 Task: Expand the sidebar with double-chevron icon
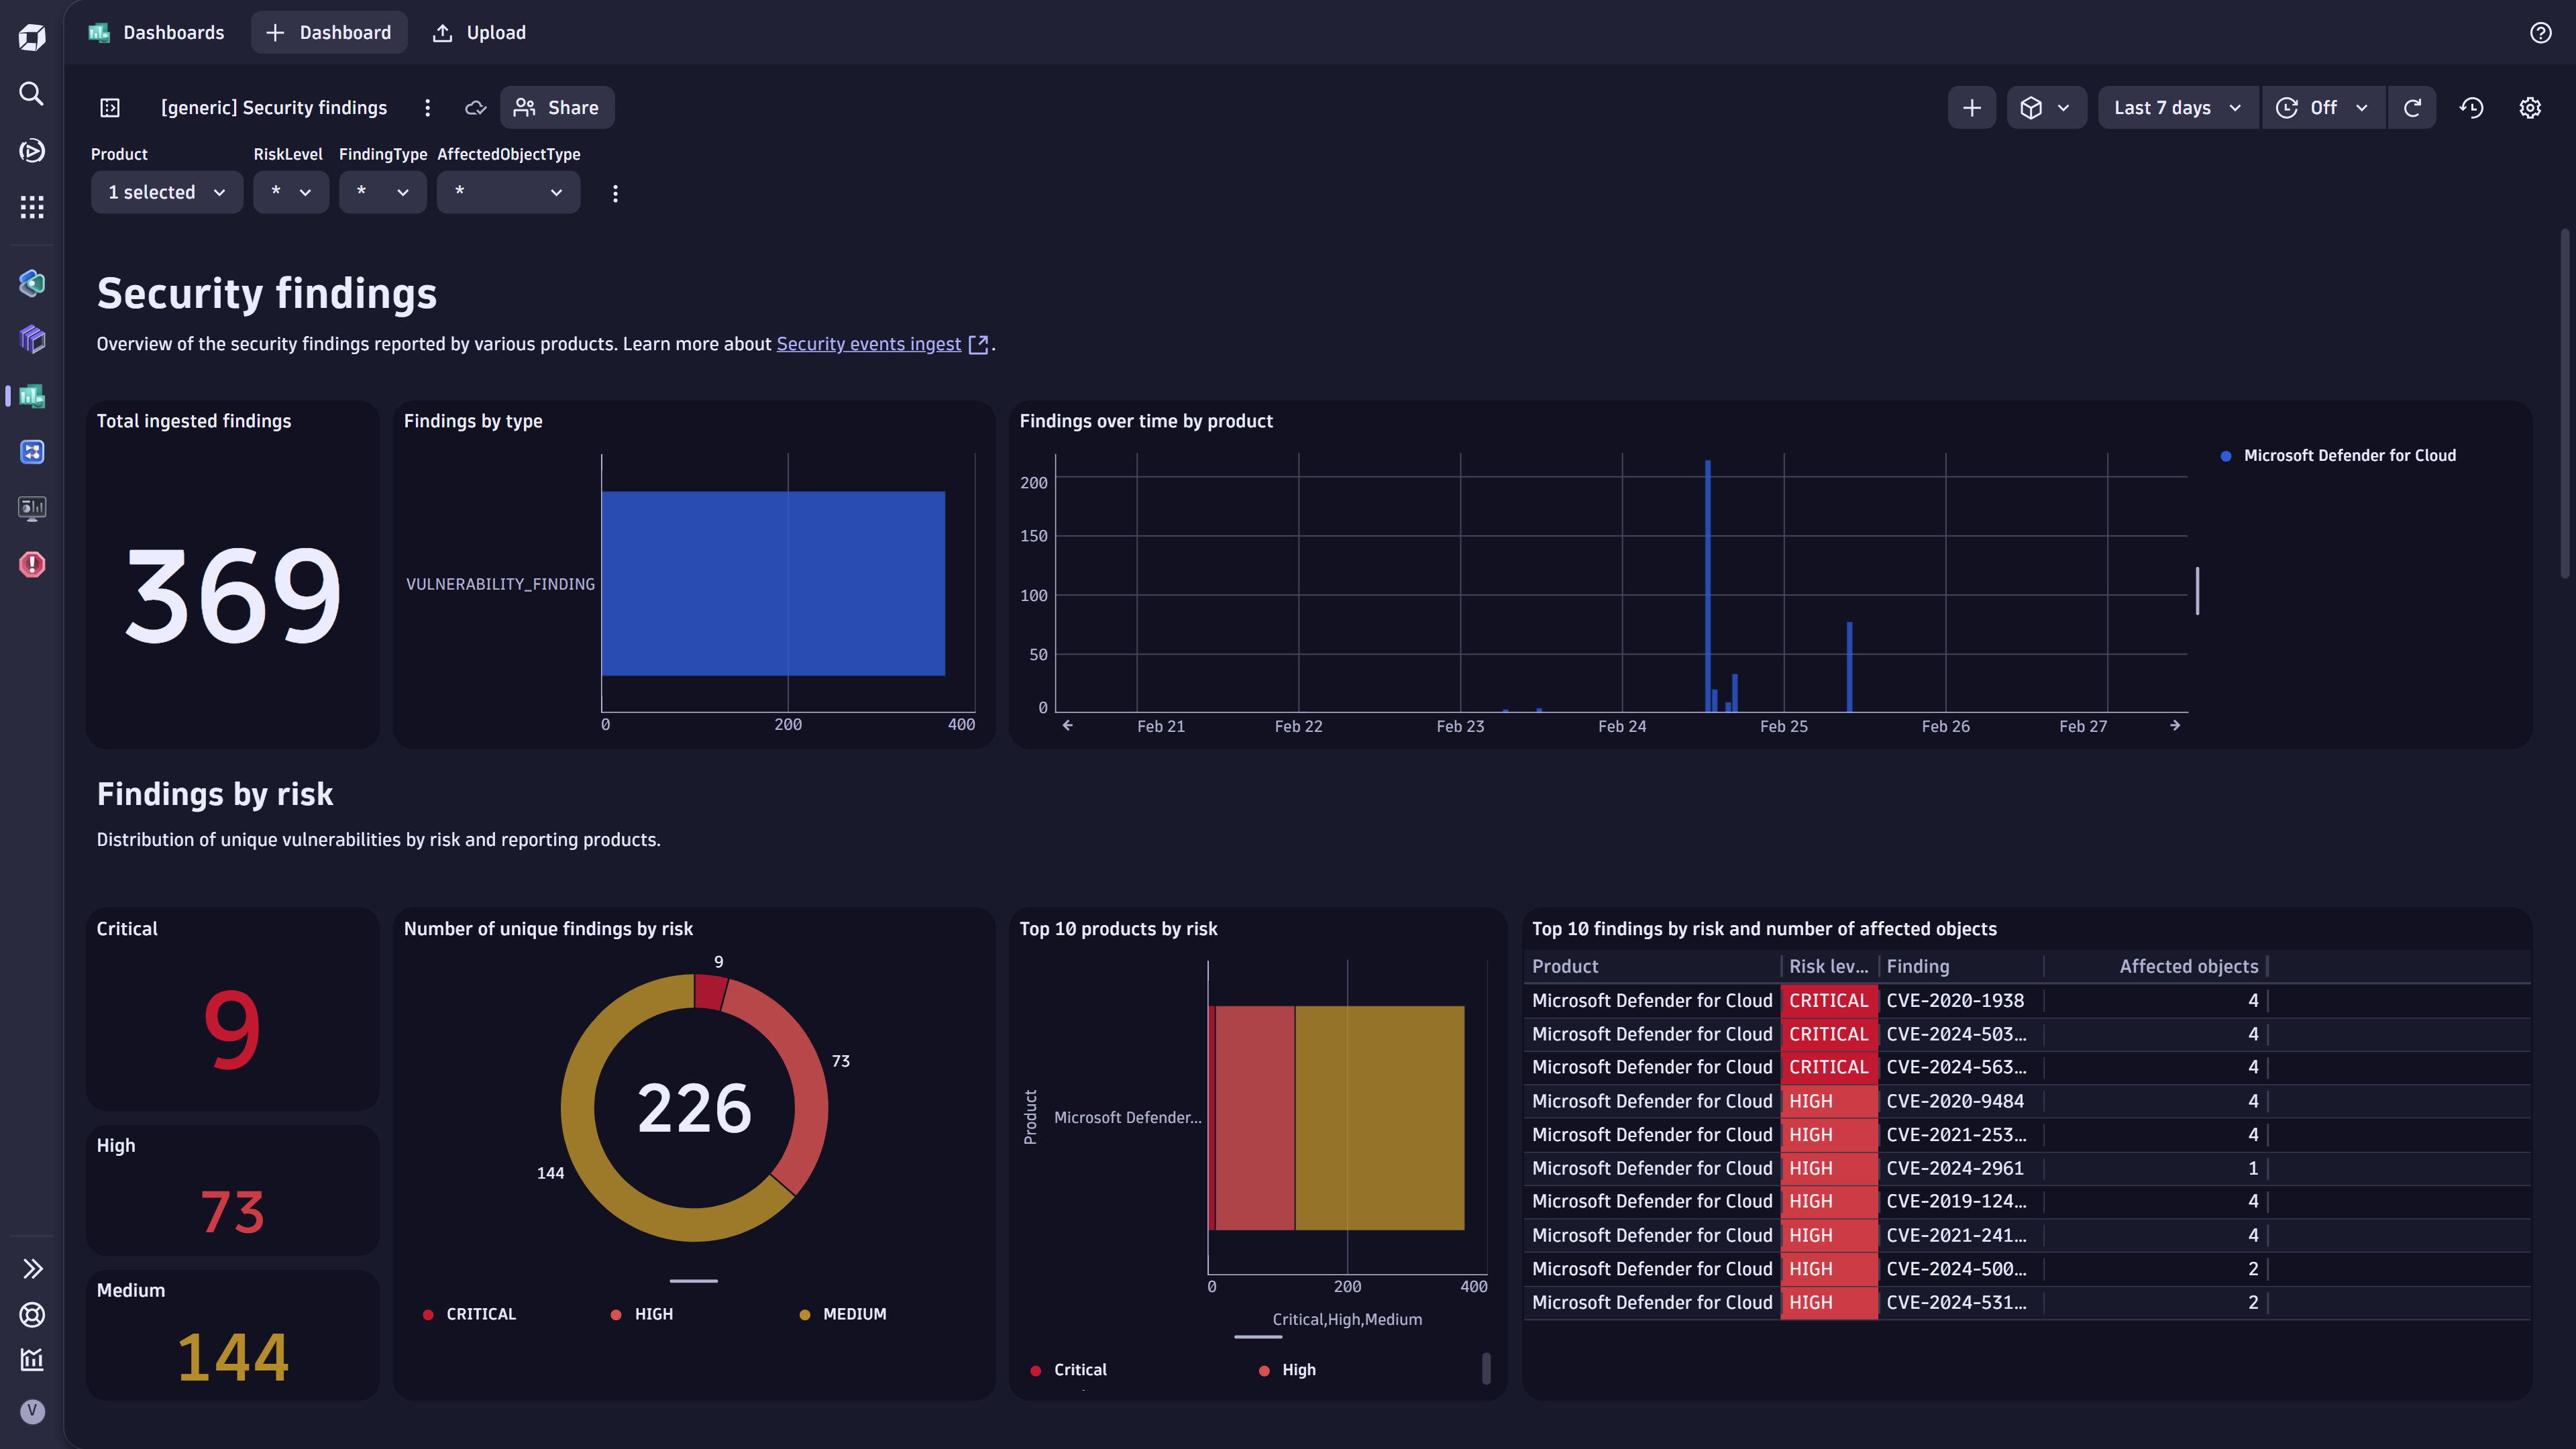pyautogui.click(x=32, y=1269)
